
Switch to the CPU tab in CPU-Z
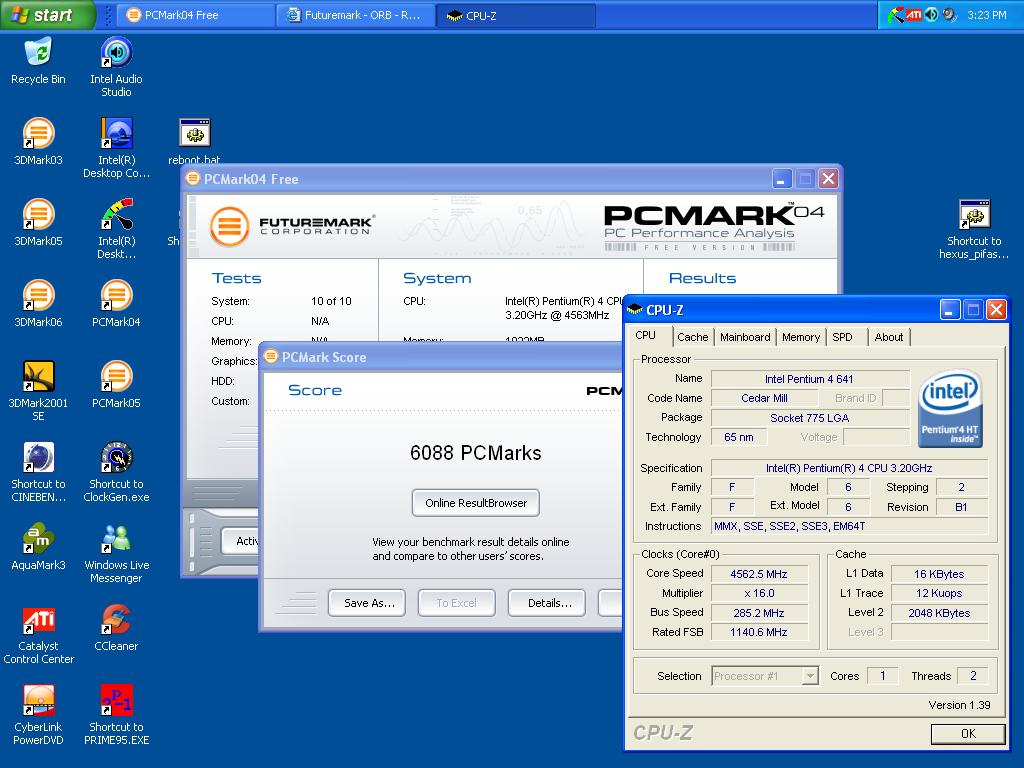[x=645, y=336]
